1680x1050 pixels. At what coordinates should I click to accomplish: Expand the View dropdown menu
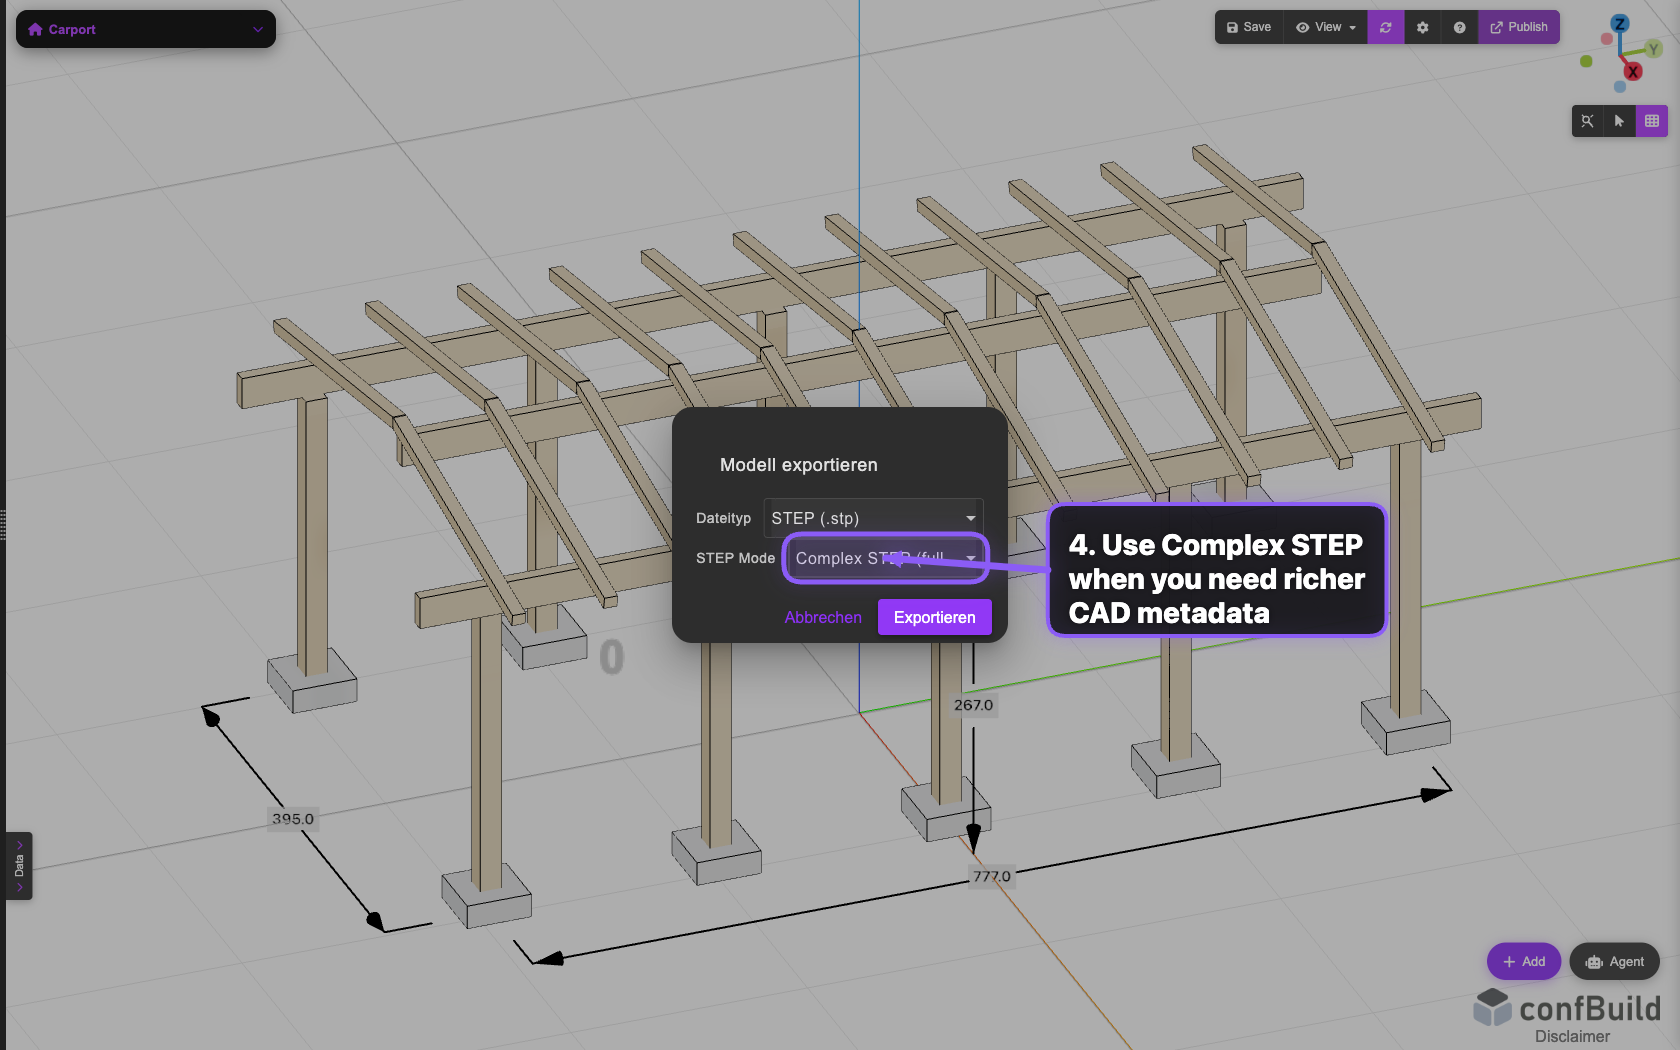click(x=1325, y=27)
